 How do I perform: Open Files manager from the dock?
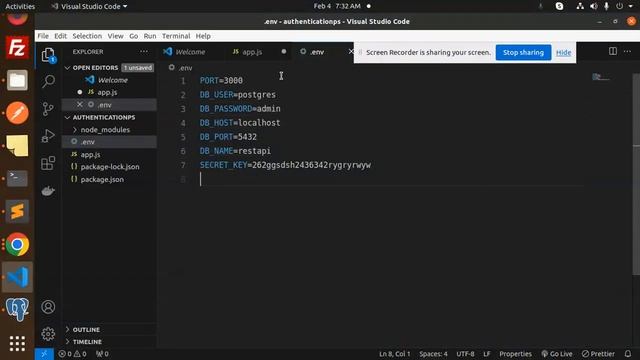pyautogui.click(x=17, y=80)
